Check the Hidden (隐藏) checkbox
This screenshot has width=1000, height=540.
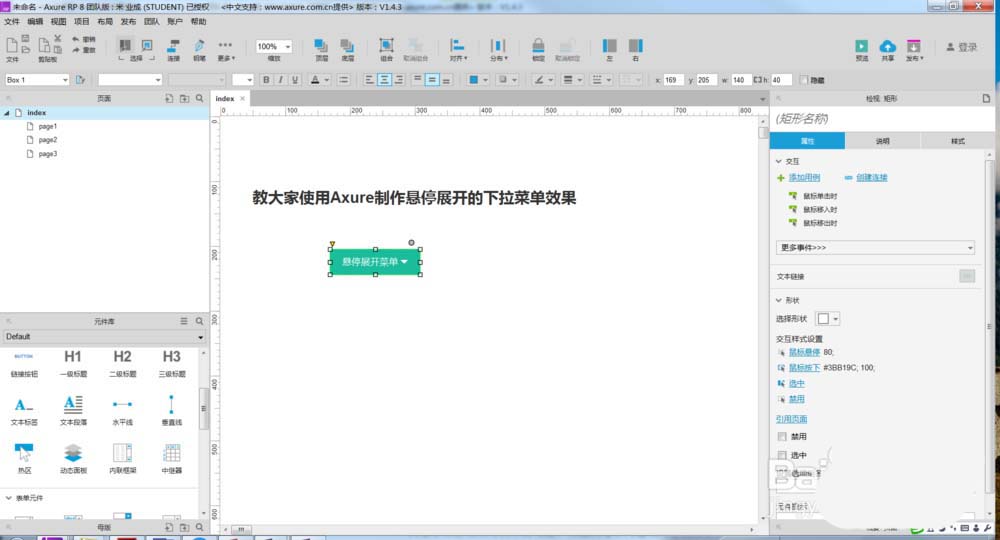click(804, 80)
